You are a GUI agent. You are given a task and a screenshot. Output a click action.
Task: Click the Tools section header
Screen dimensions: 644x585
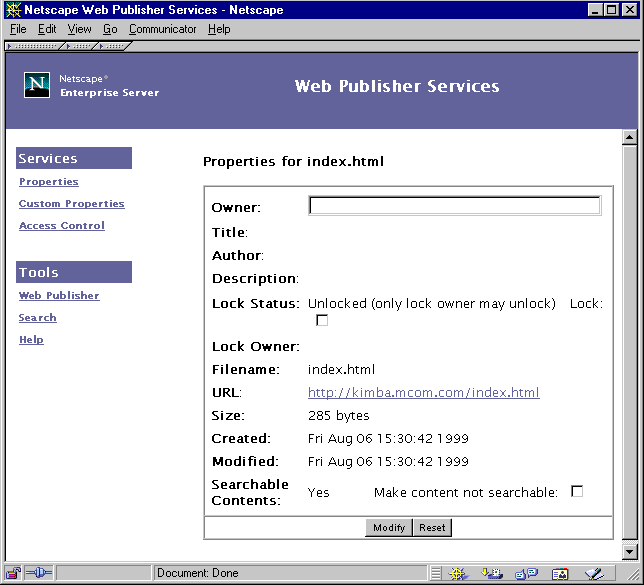pyautogui.click(x=74, y=272)
